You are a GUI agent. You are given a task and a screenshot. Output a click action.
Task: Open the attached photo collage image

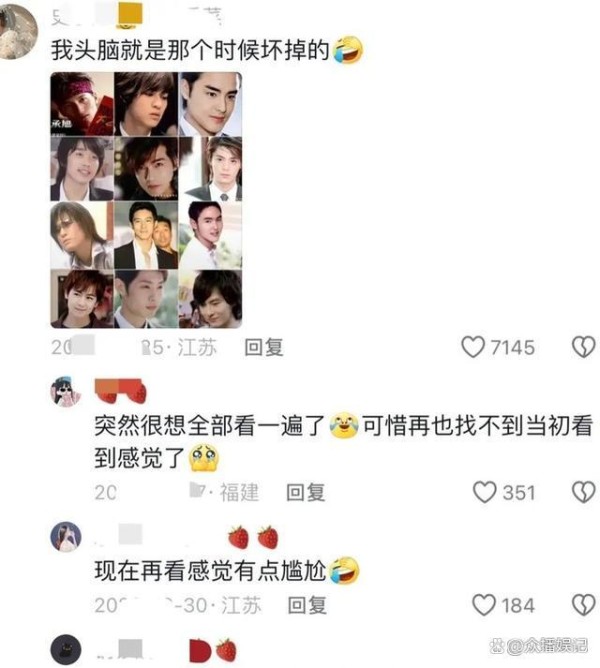pyautogui.click(x=146, y=200)
